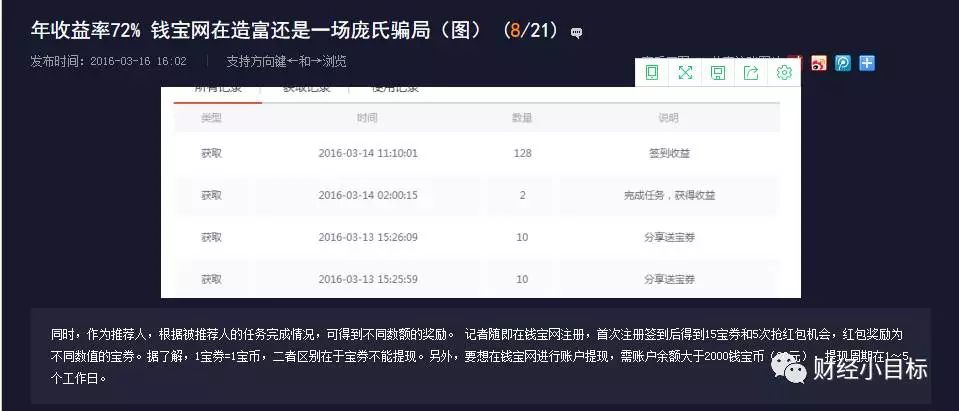Click timestamp 2016-03-14 11:10:01

368,153
